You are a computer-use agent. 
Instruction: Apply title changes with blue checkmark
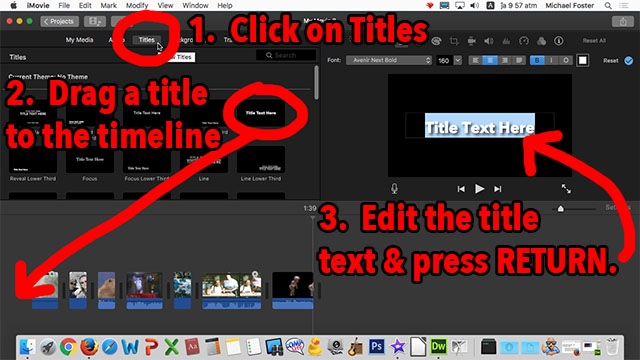click(x=629, y=61)
